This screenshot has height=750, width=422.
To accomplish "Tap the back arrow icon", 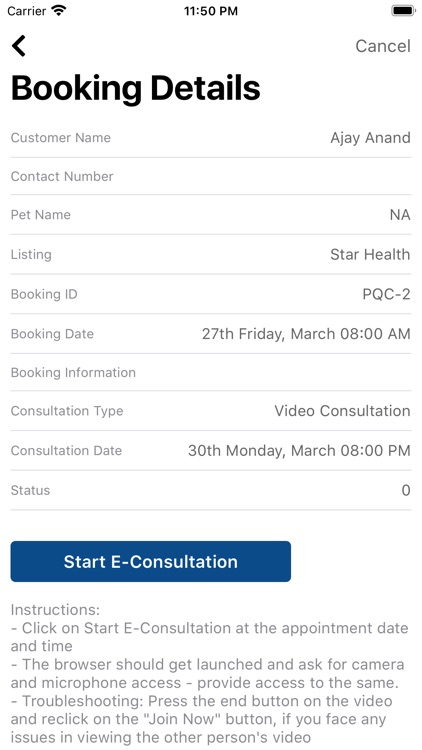I will [19, 46].
